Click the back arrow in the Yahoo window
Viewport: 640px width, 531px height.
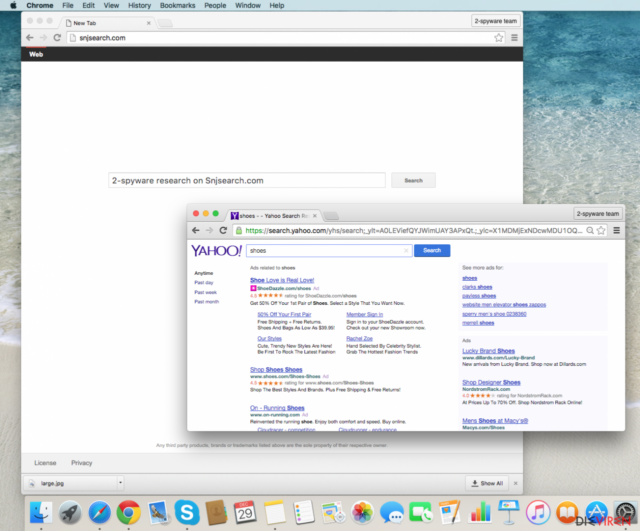click(x=196, y=231)
